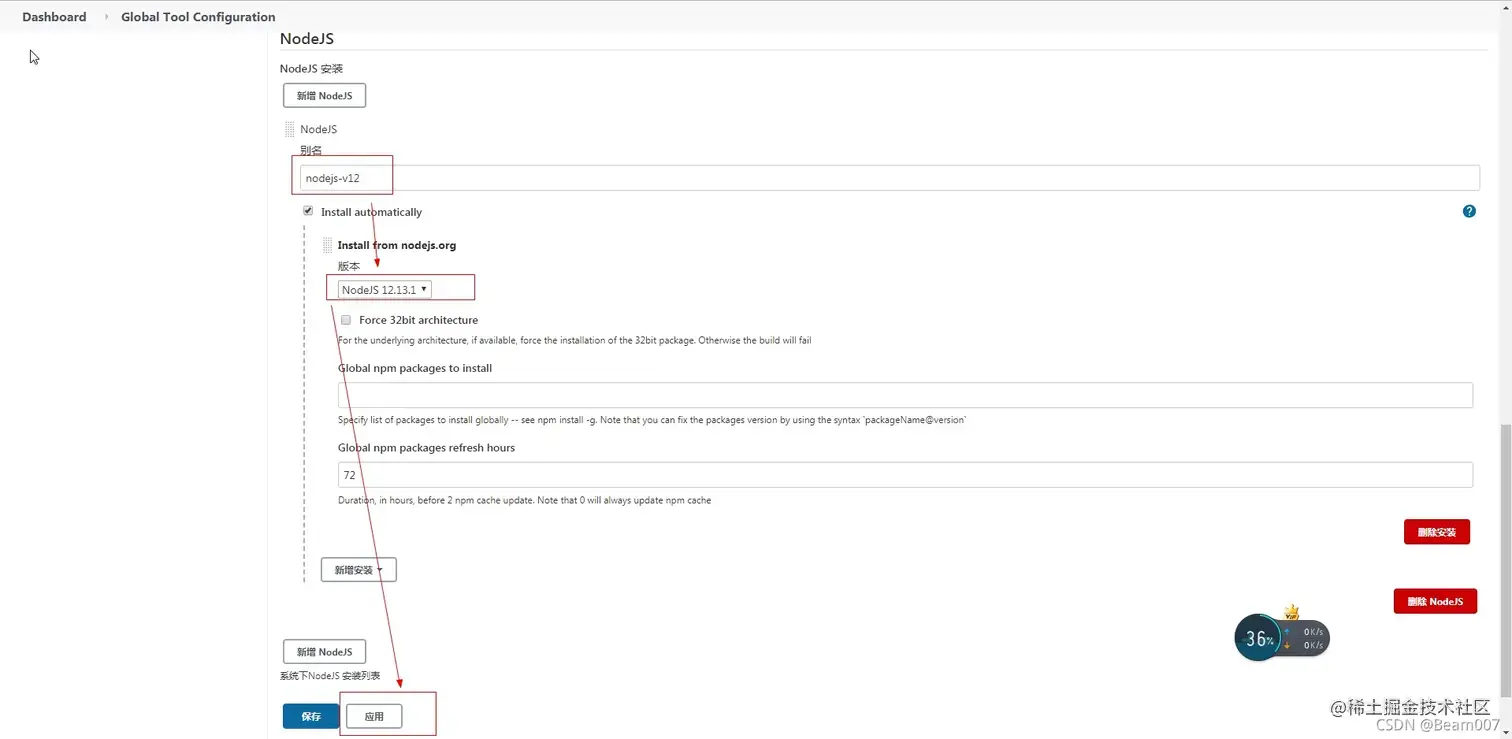Go to Dashboard breadcrumb
The width and height of the screenshot is (1512, 739).
click(54, 17)
